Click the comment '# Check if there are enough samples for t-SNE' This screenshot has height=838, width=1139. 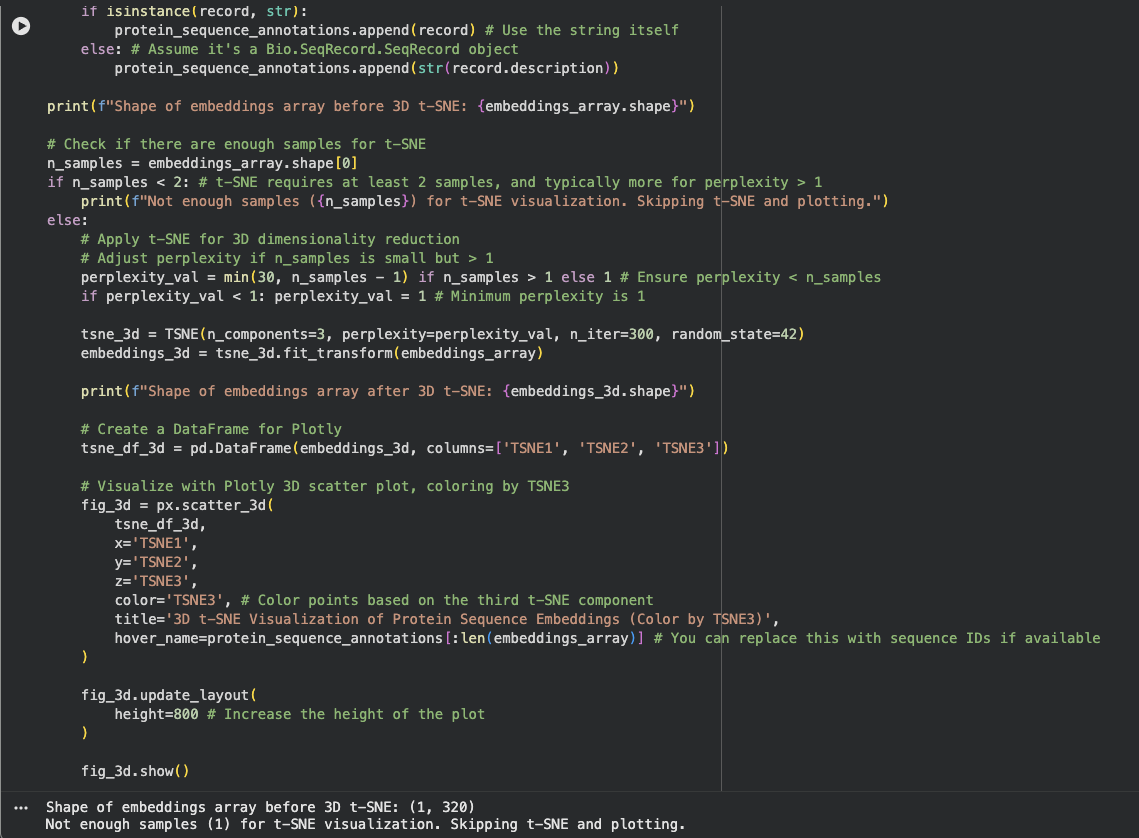click(236, 145)
